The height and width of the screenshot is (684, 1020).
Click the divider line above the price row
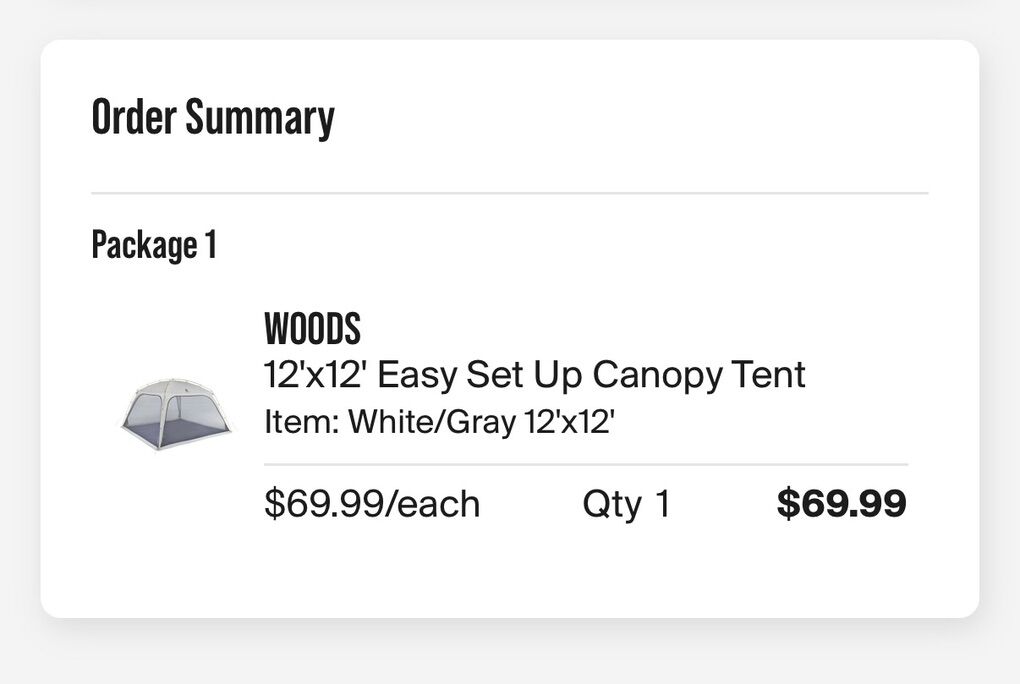point(585,465)
